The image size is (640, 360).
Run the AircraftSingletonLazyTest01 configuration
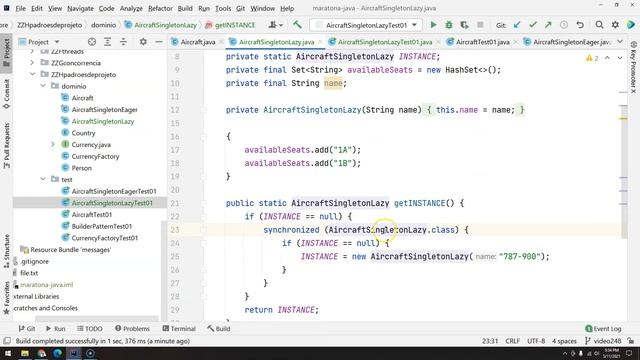(x=433, y=25)
